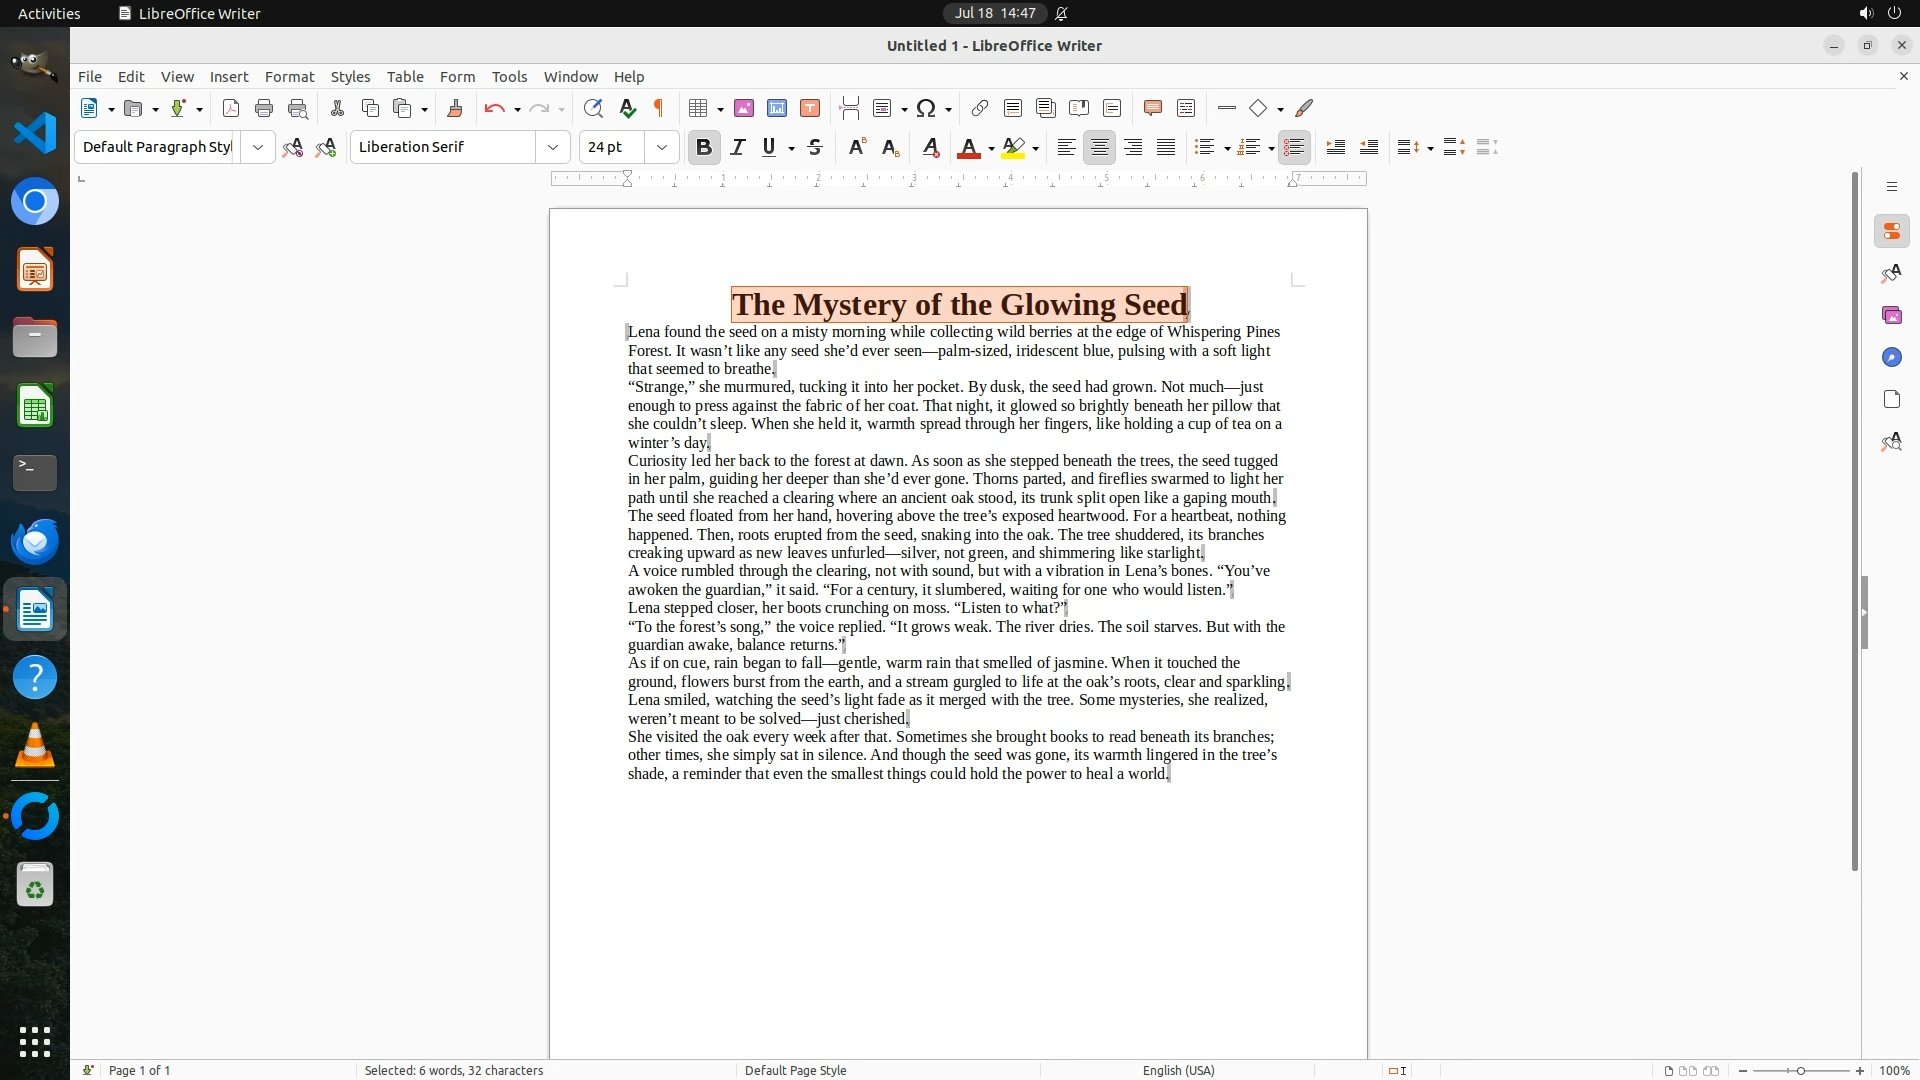Click the zoom slider in status bar
The height and width of the screenshot is (1080, 1920).
pos(1801,1070)
